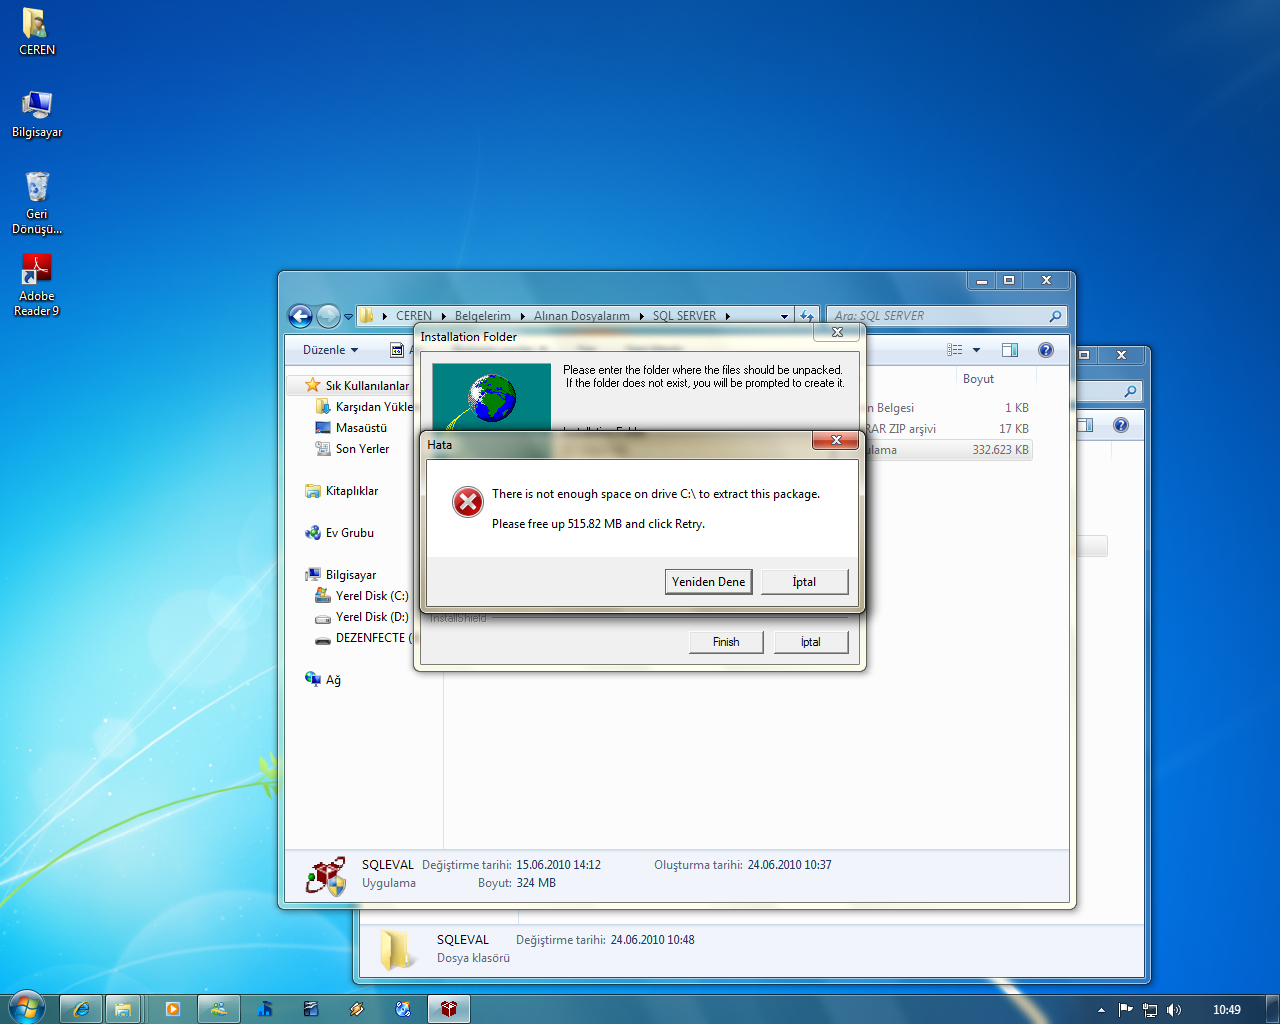Image resolution: width=1280 pixels, height=1024 pixels.
Task: Click İptal beside the Finish button
Action: coord(811,642)
